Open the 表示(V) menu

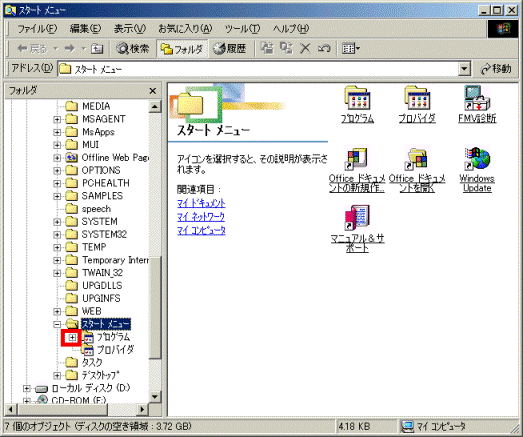point(130,29)
